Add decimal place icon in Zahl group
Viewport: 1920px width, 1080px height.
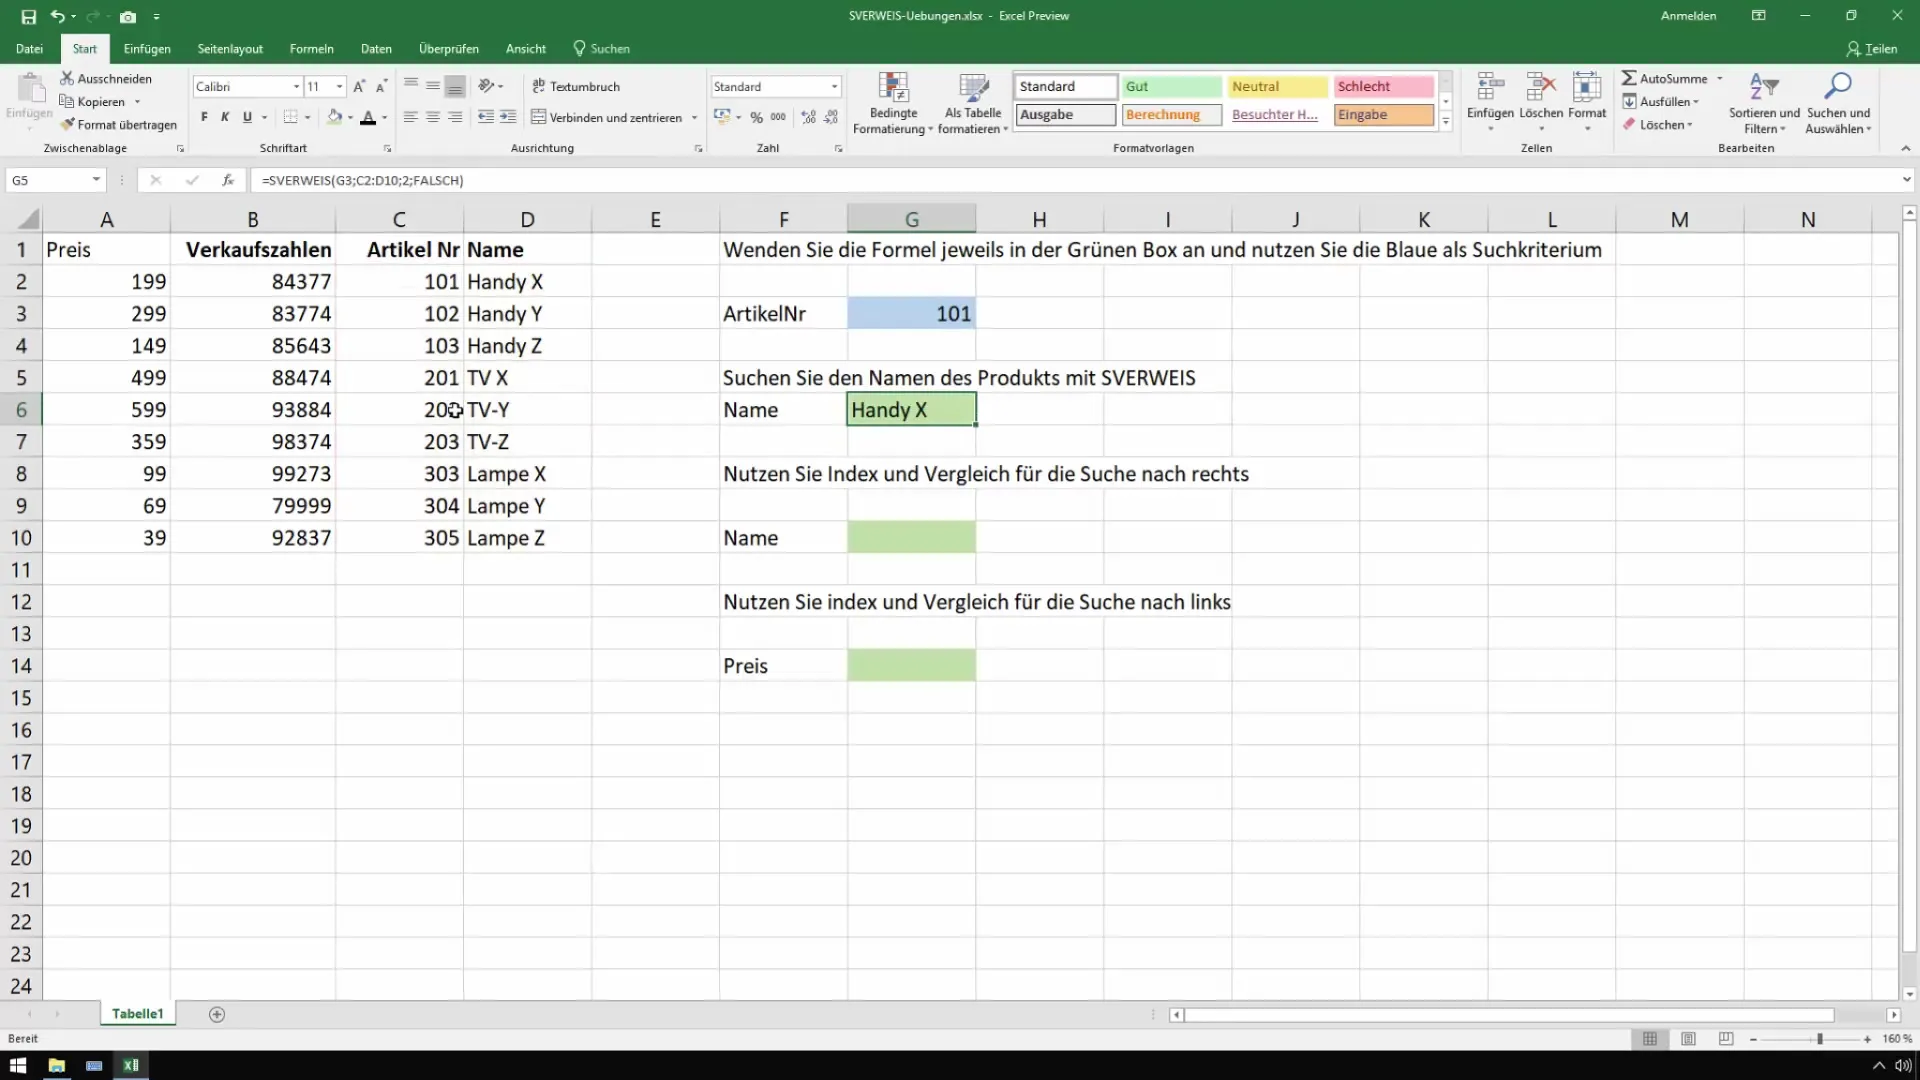(808, 117)
